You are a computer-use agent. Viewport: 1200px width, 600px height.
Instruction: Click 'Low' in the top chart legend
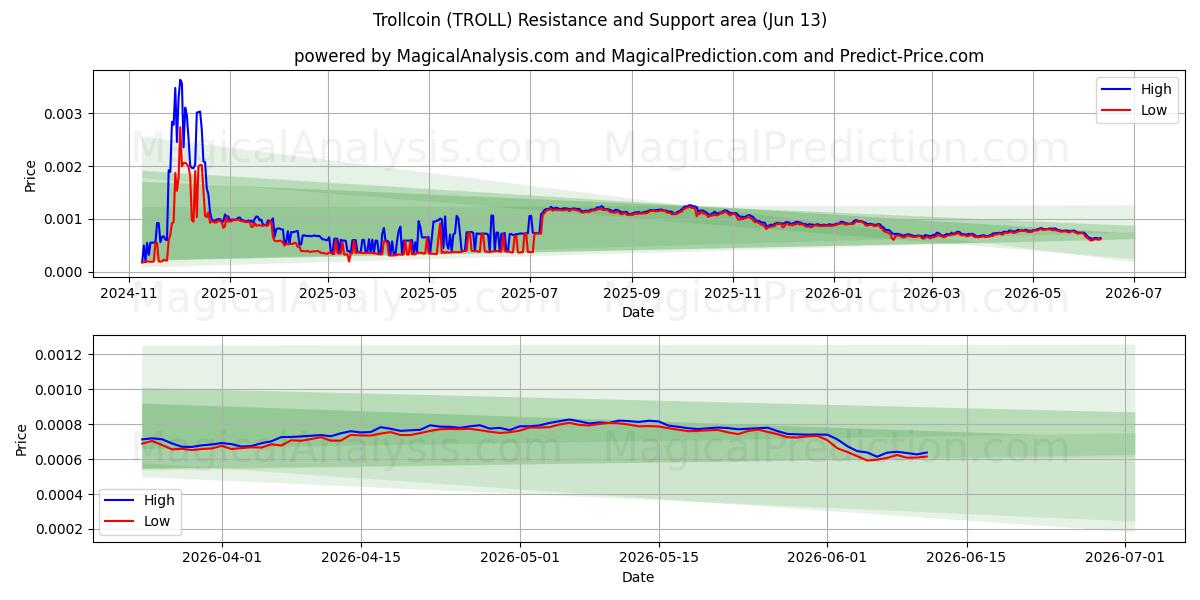pyautogui.click(x=1154, y=110)
